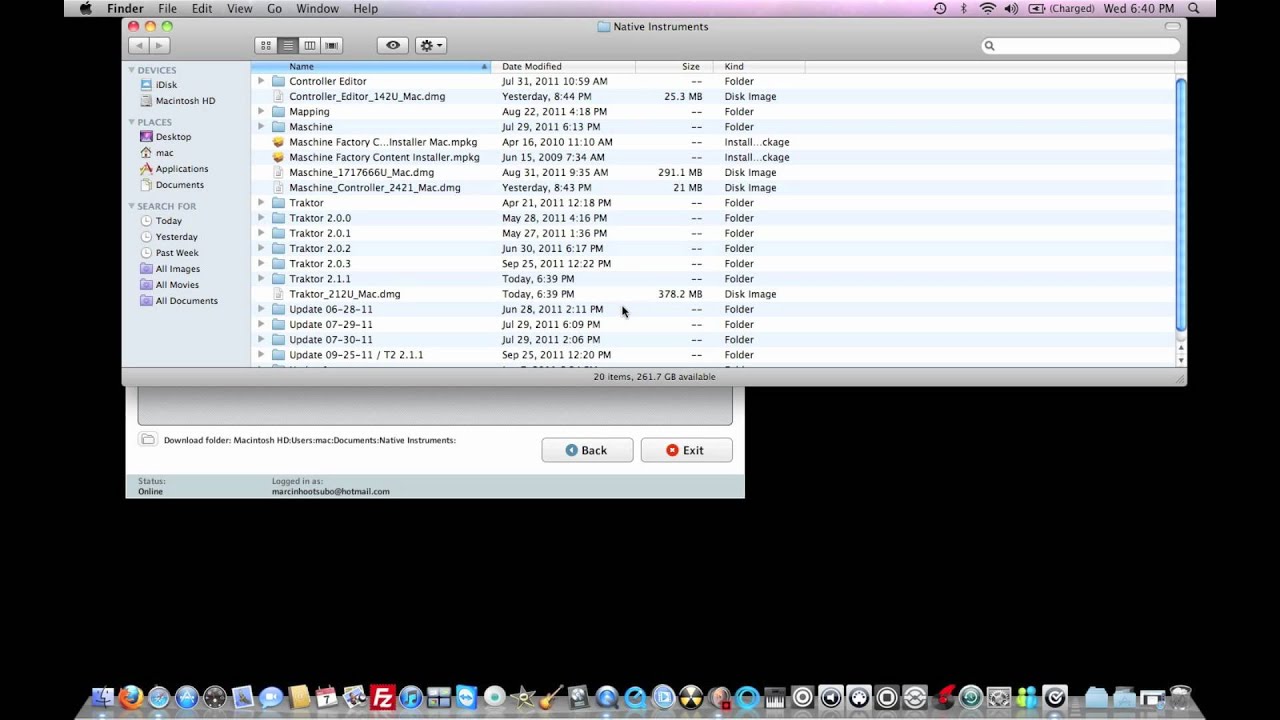Open iTunes from the Dock

pos(410,697)
